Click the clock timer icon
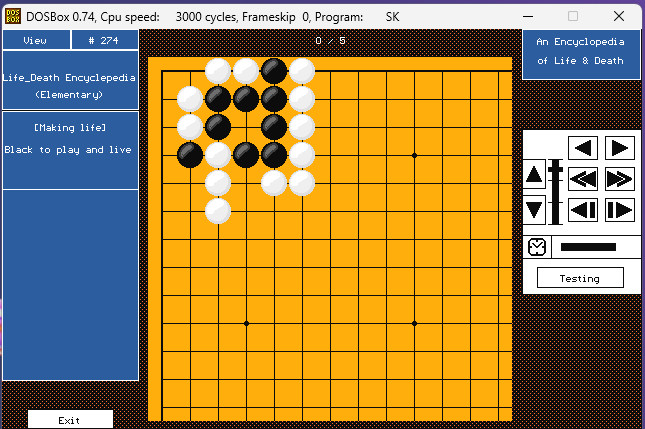645x429 pixels. pos(537,247)
